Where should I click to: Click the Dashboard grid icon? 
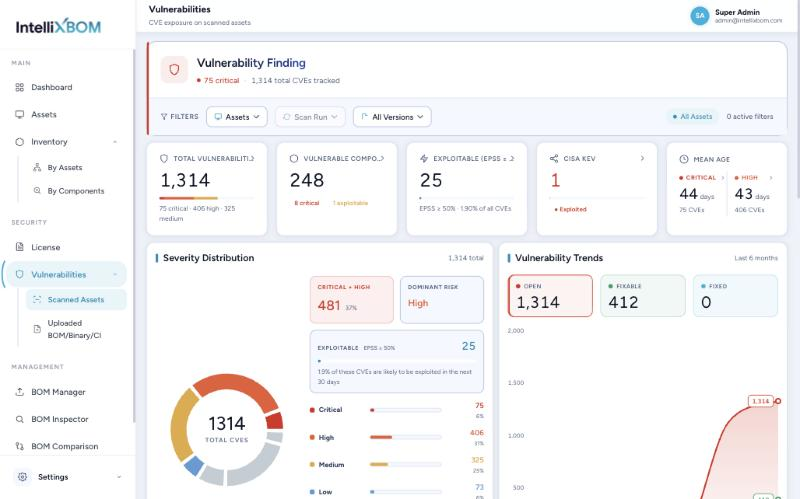pos(19,87)
